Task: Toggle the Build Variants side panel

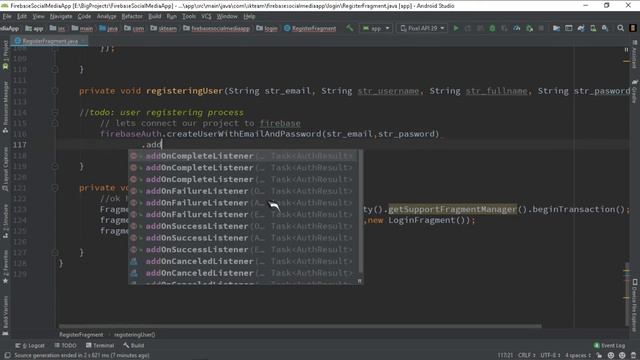Action: (5, 316)
